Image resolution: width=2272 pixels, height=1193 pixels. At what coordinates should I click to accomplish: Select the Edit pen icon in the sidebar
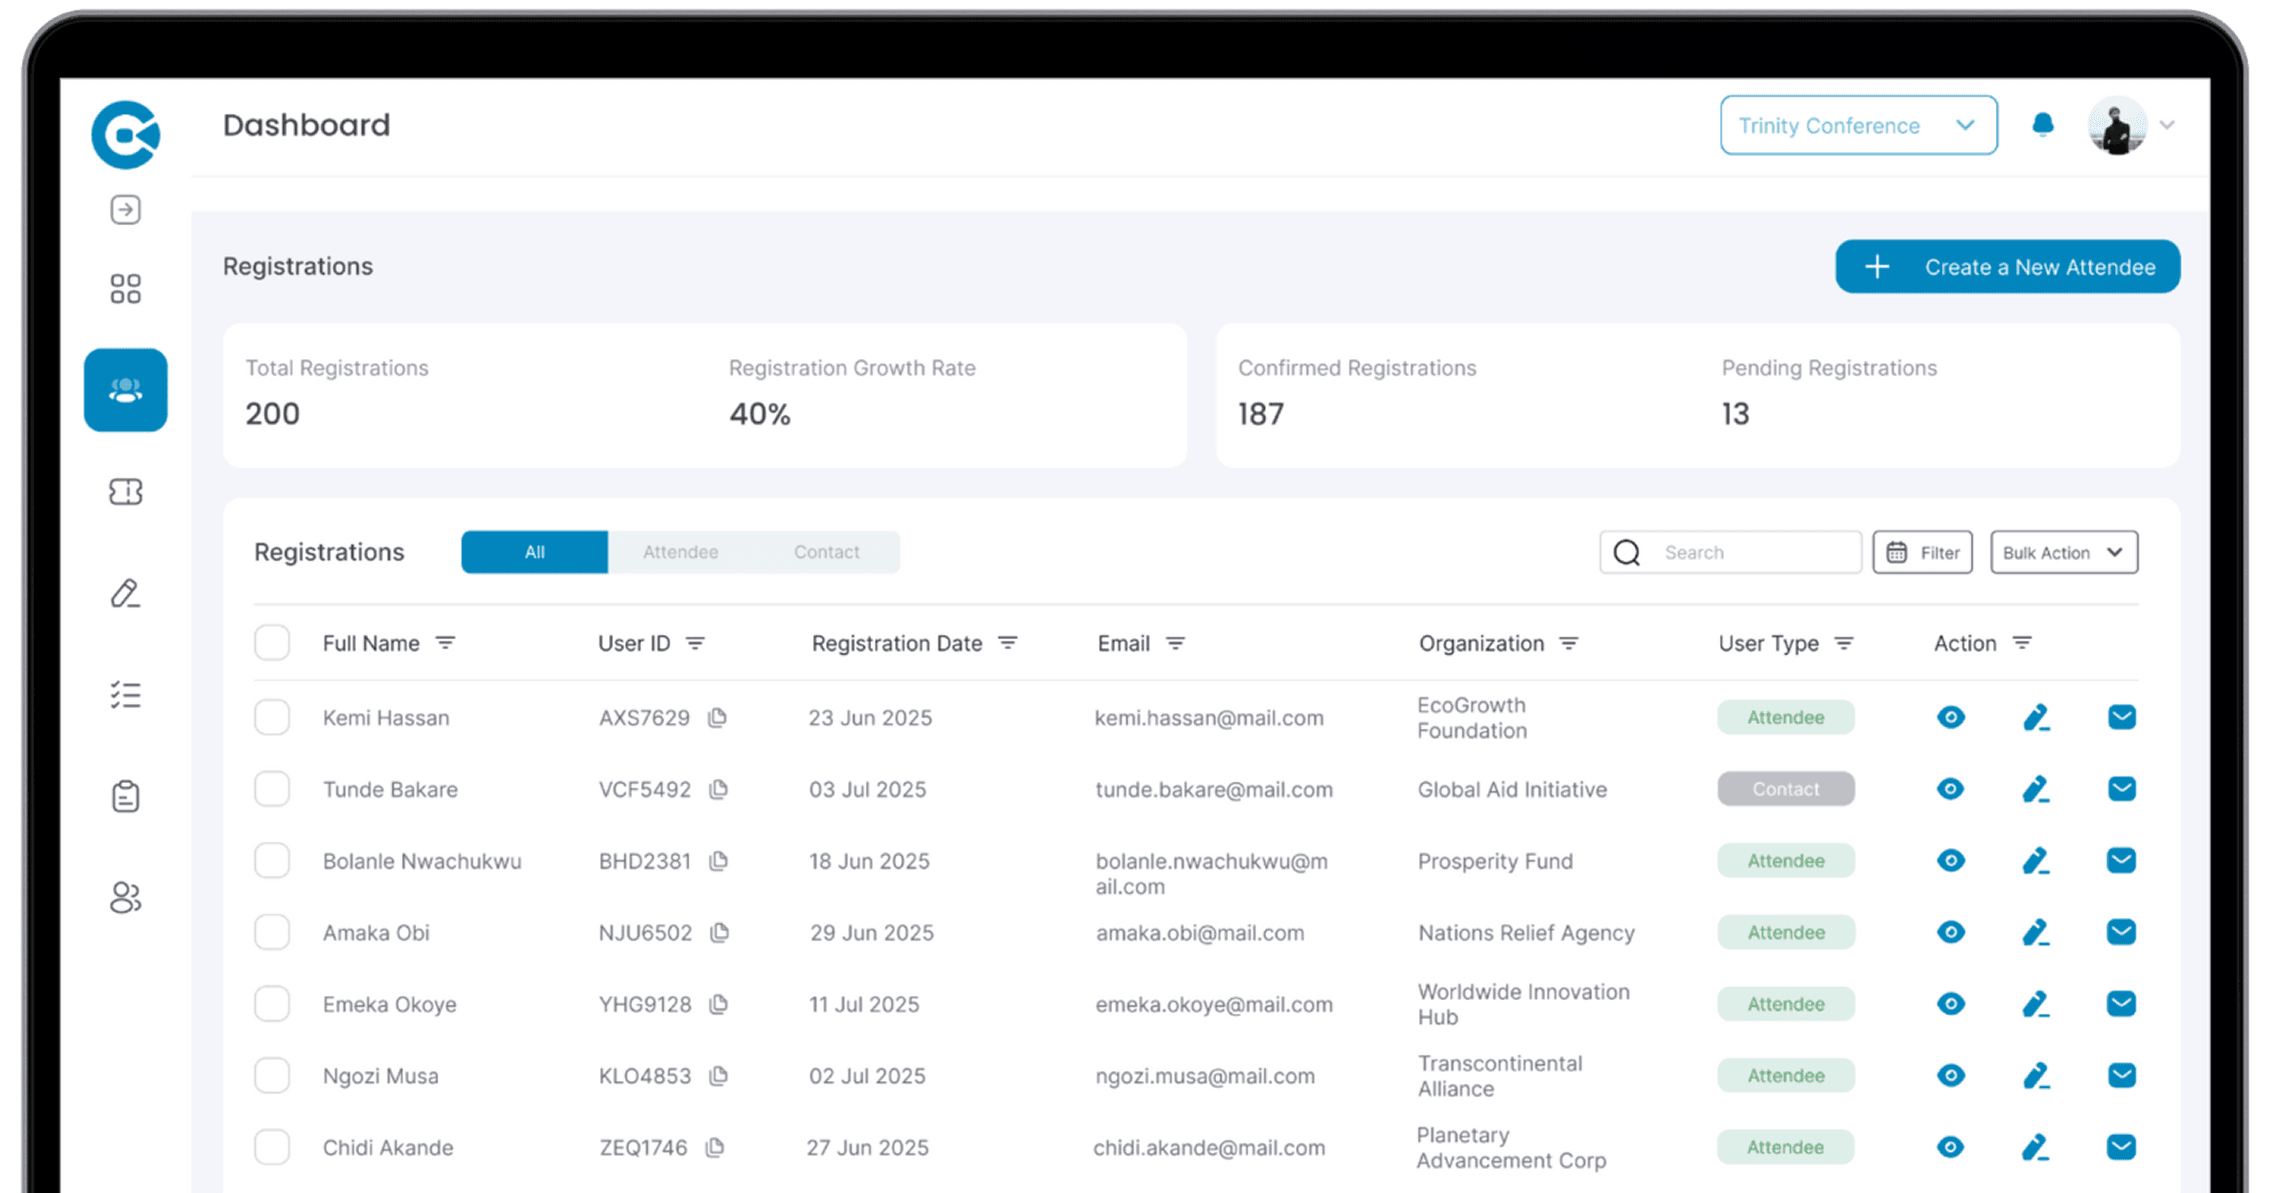click(125, 594)
